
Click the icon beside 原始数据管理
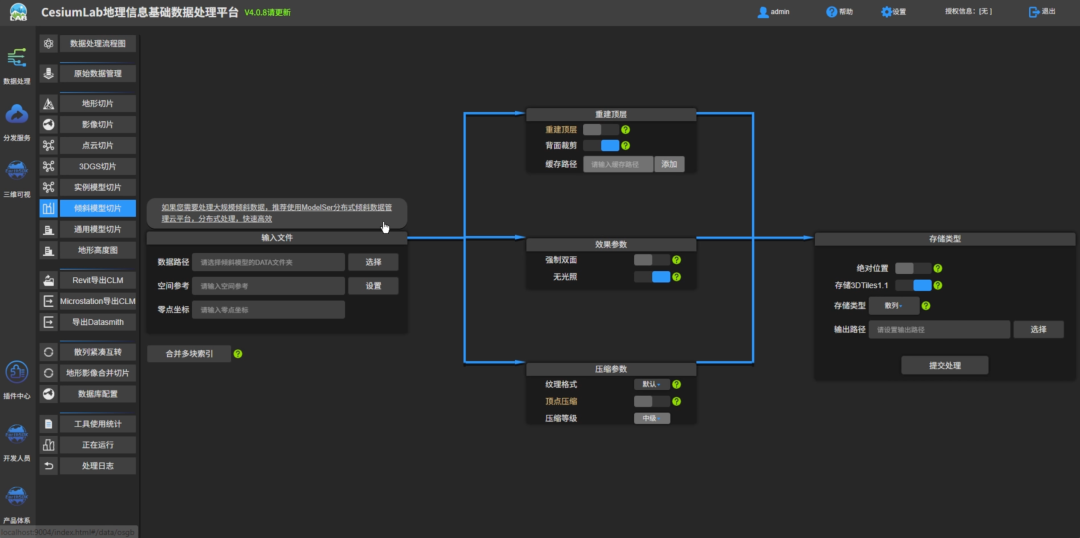[x=48, y=73]
